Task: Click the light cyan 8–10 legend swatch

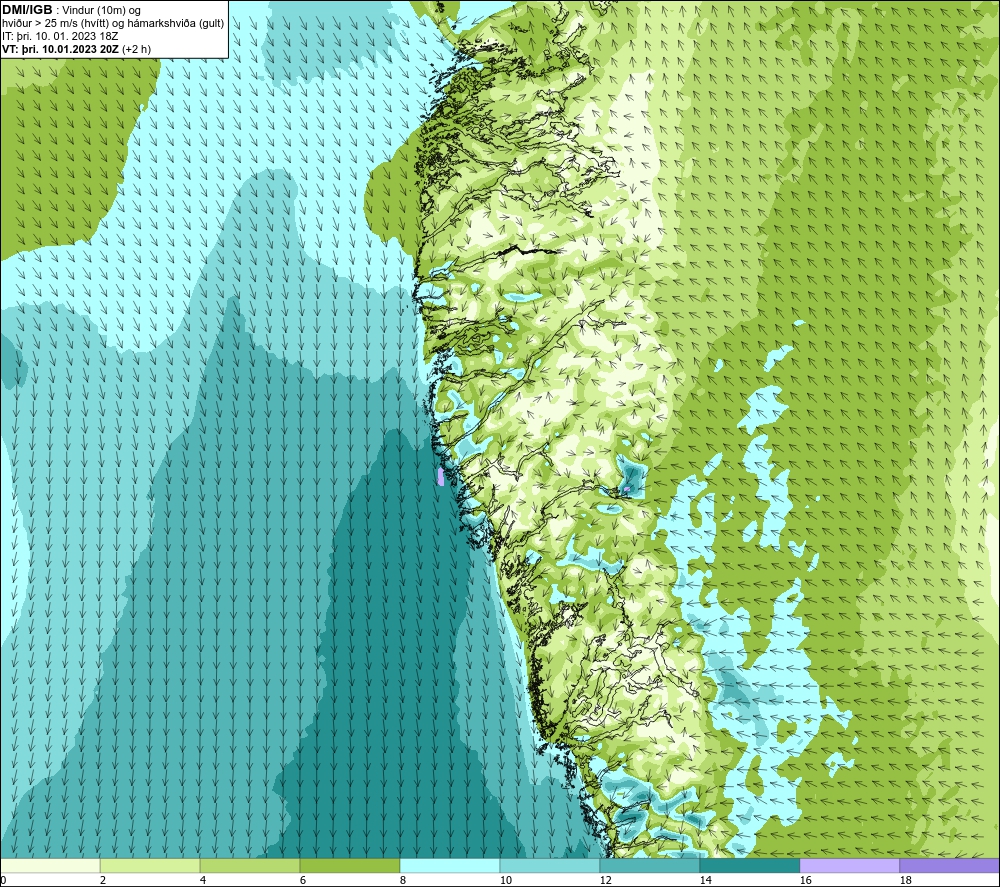Action: 450,865
